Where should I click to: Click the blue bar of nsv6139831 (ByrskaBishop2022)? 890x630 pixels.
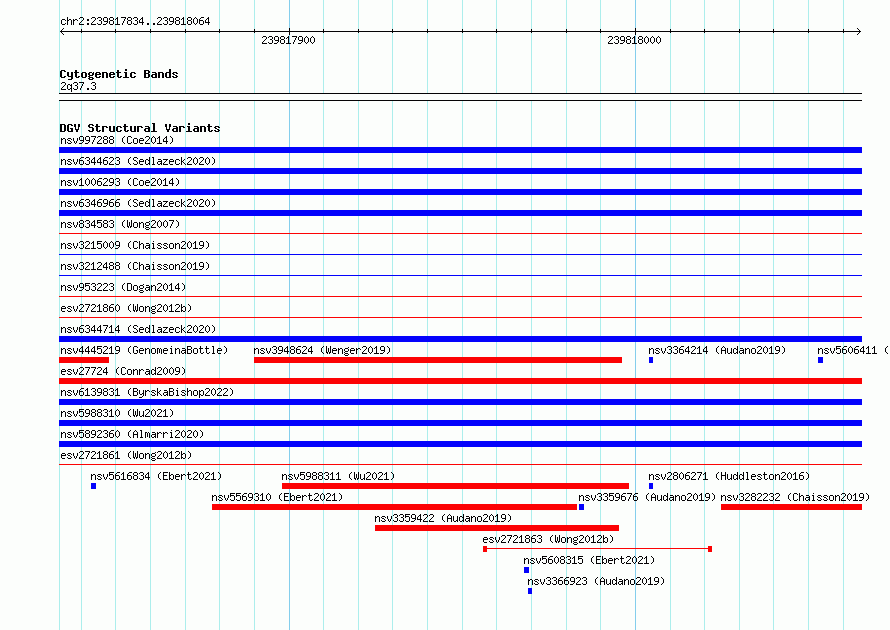460,402
